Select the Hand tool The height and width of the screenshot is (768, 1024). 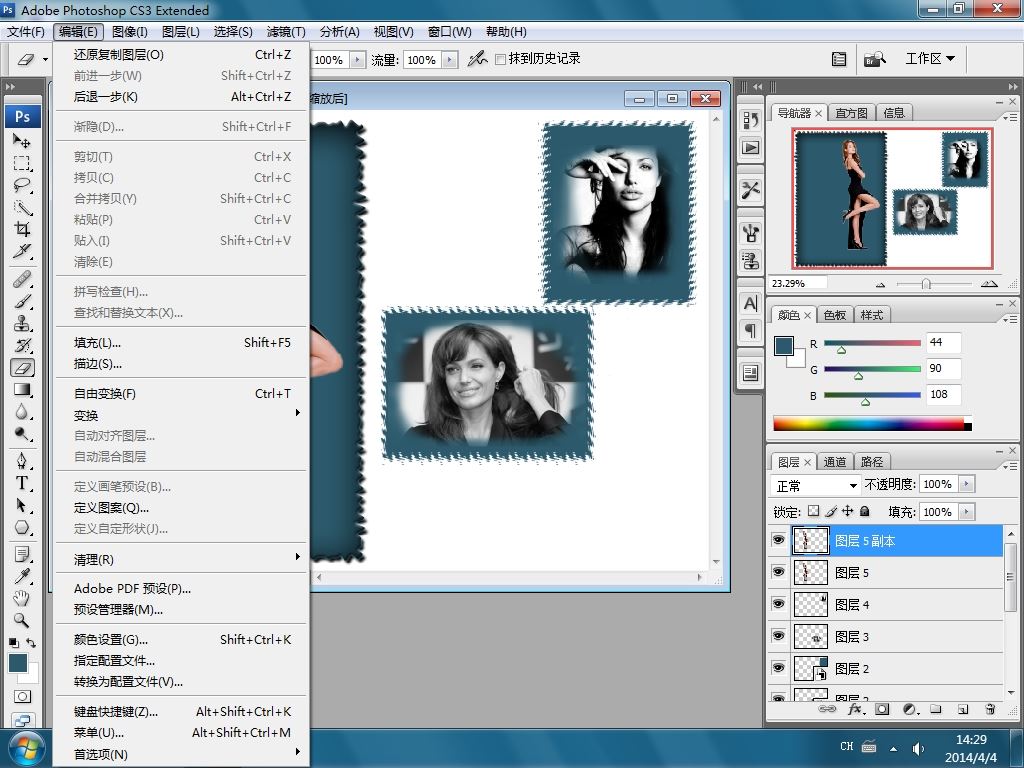click(x=22, y=598)
